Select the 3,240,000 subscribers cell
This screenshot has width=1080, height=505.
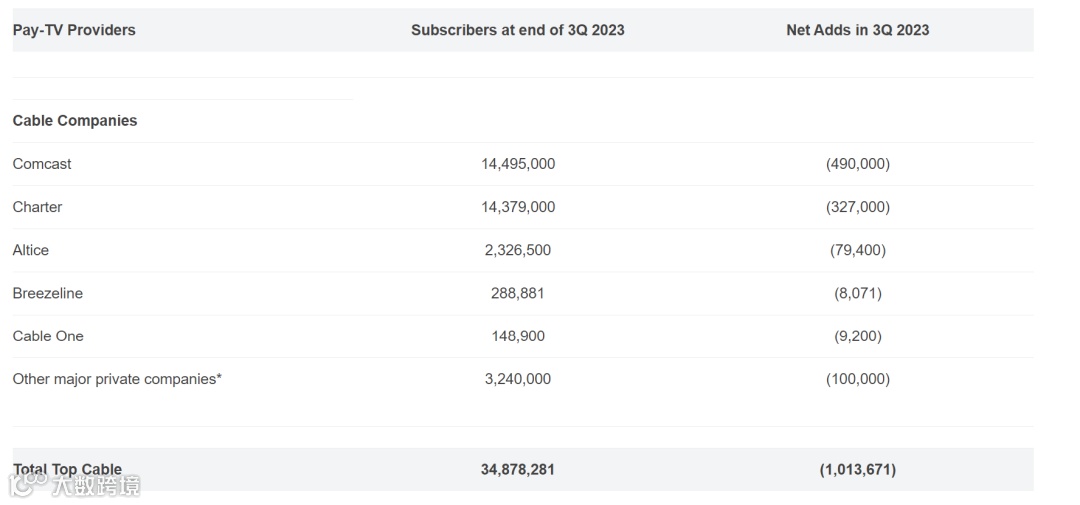tap(517, 379)
